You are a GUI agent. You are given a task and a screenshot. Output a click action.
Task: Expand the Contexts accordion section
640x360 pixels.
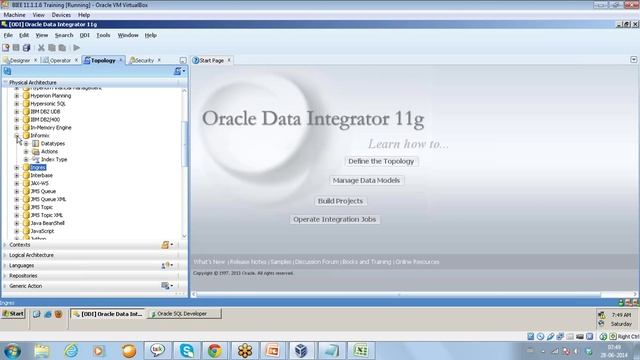(x=5, y=245)
